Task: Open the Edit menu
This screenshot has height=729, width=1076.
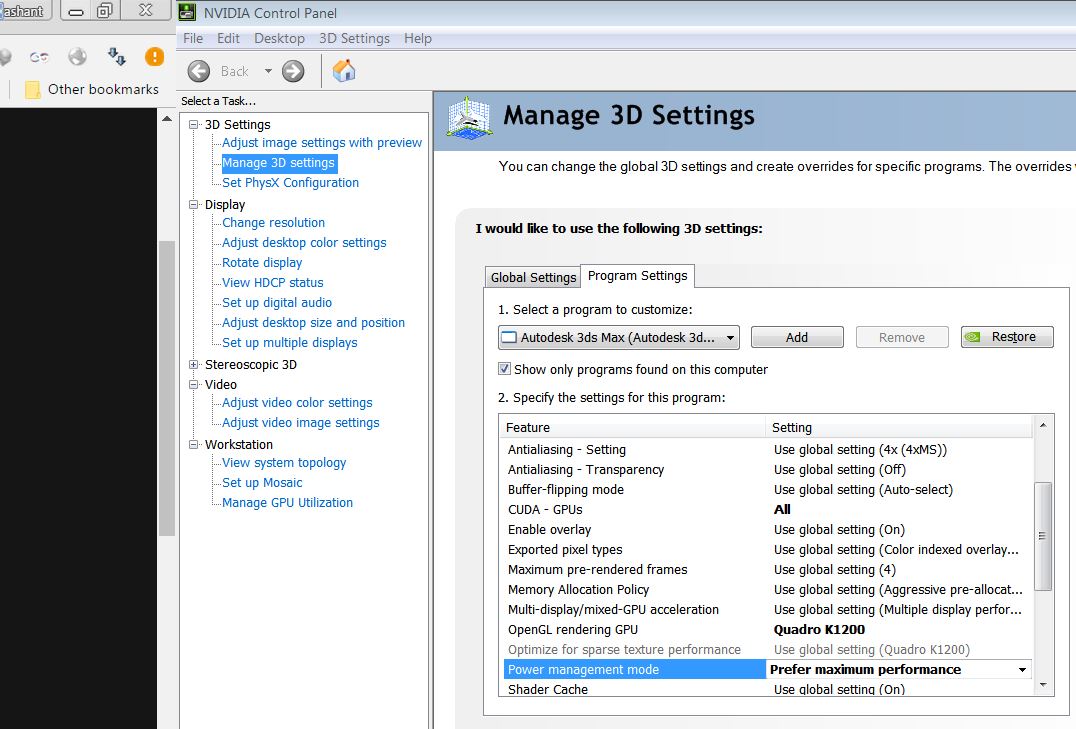Action: pos(229,38)
